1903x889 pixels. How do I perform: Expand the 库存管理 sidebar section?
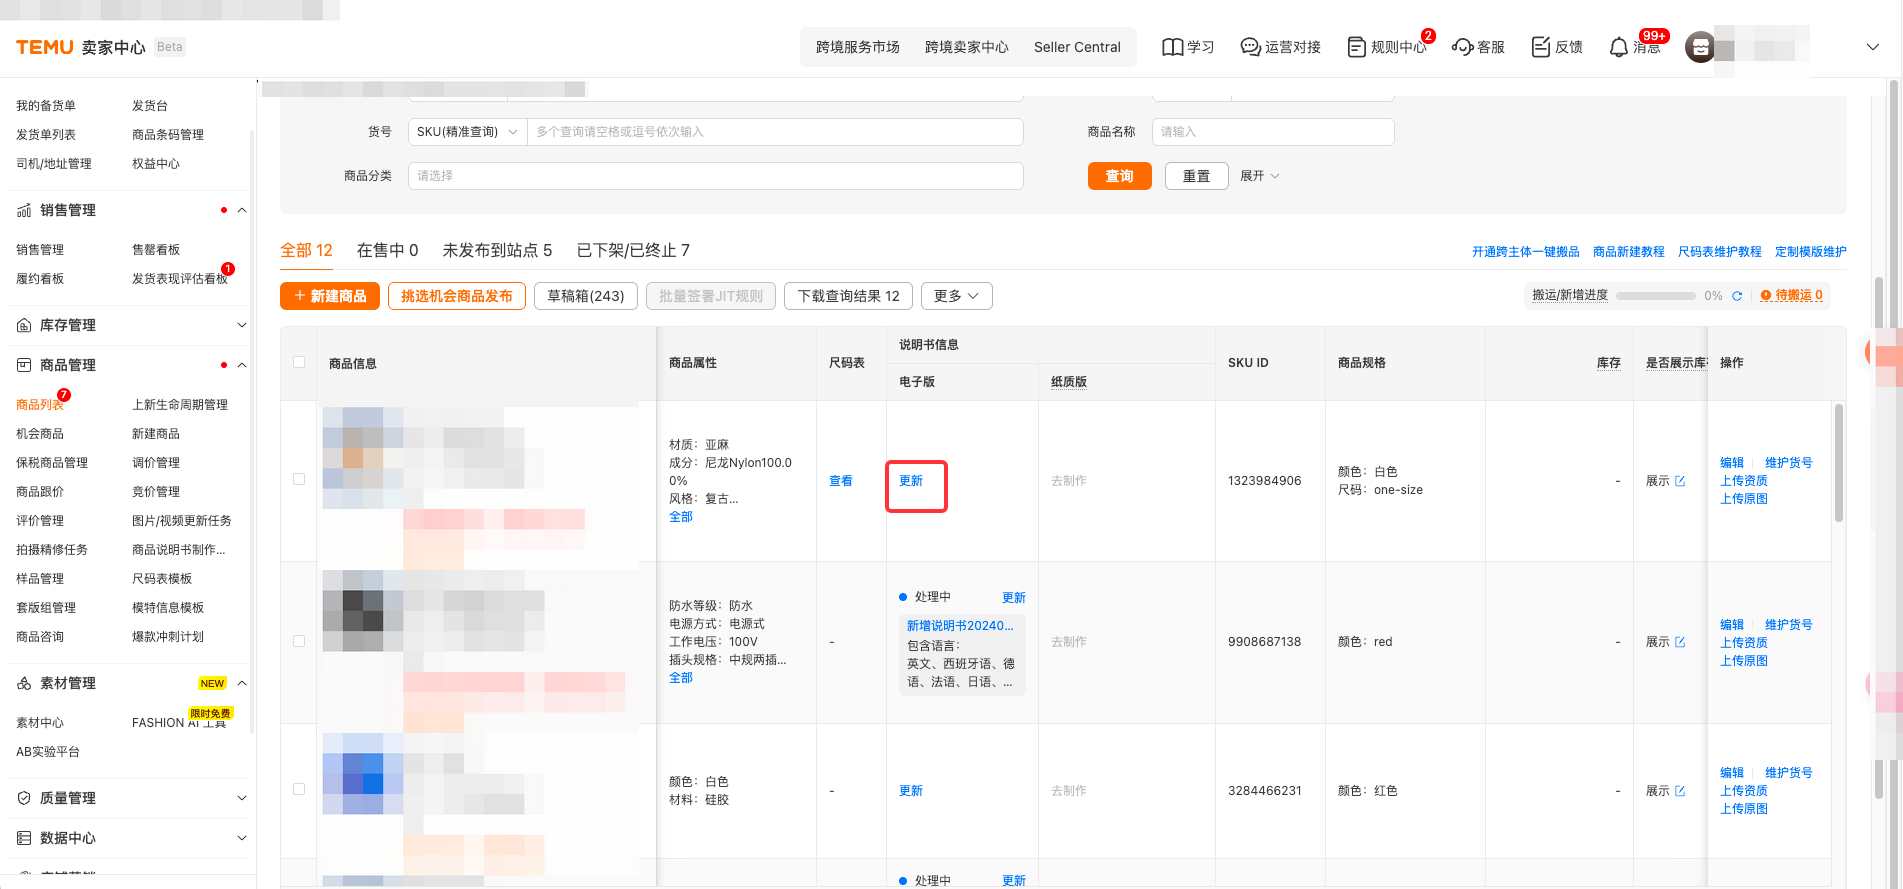coord(130,325)
